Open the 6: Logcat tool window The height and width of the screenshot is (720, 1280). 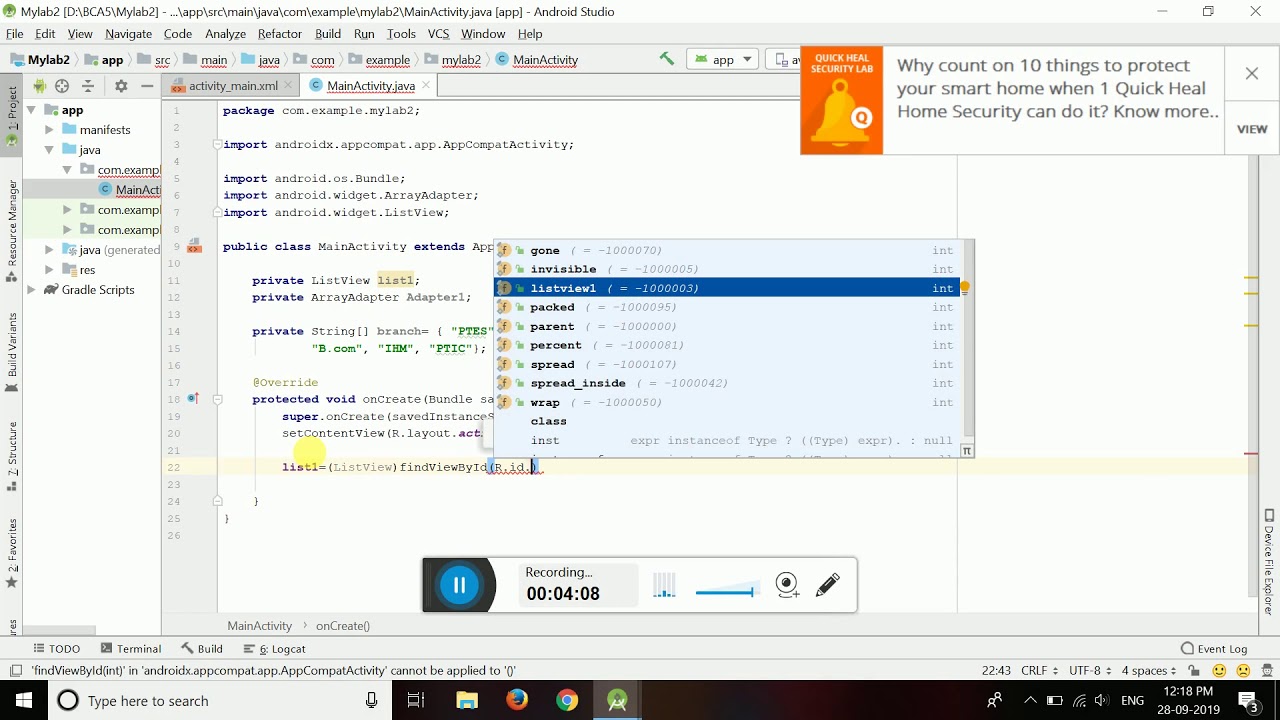tap(274, 649)
